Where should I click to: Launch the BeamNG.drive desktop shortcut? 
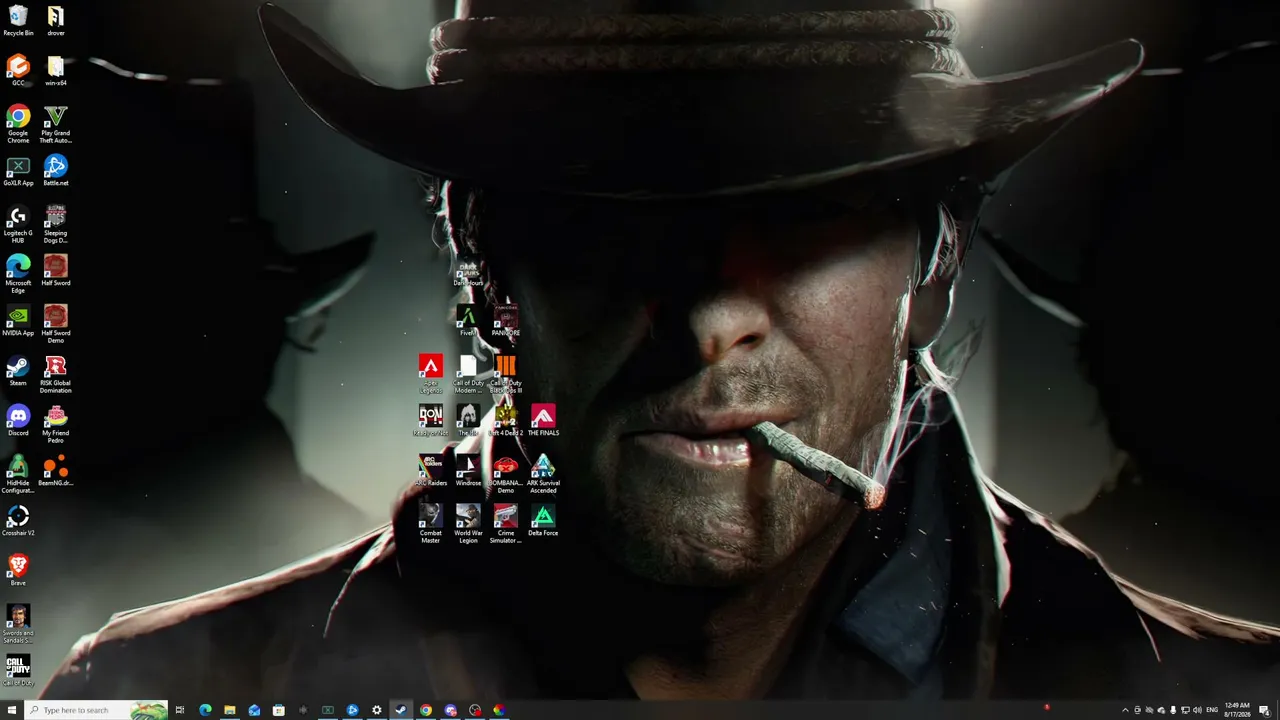point(56,470)
